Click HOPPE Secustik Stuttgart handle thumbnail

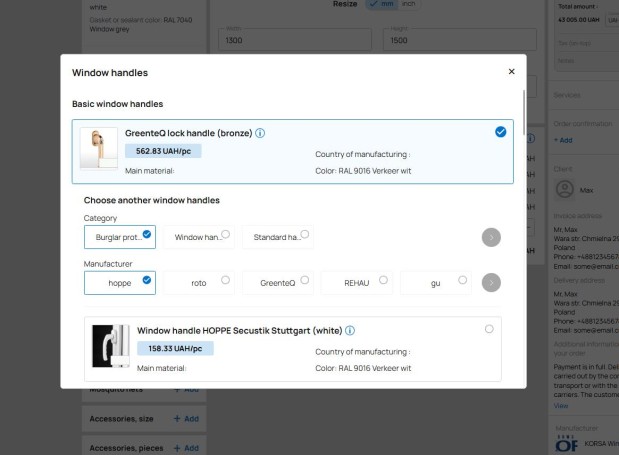[111, 346]
